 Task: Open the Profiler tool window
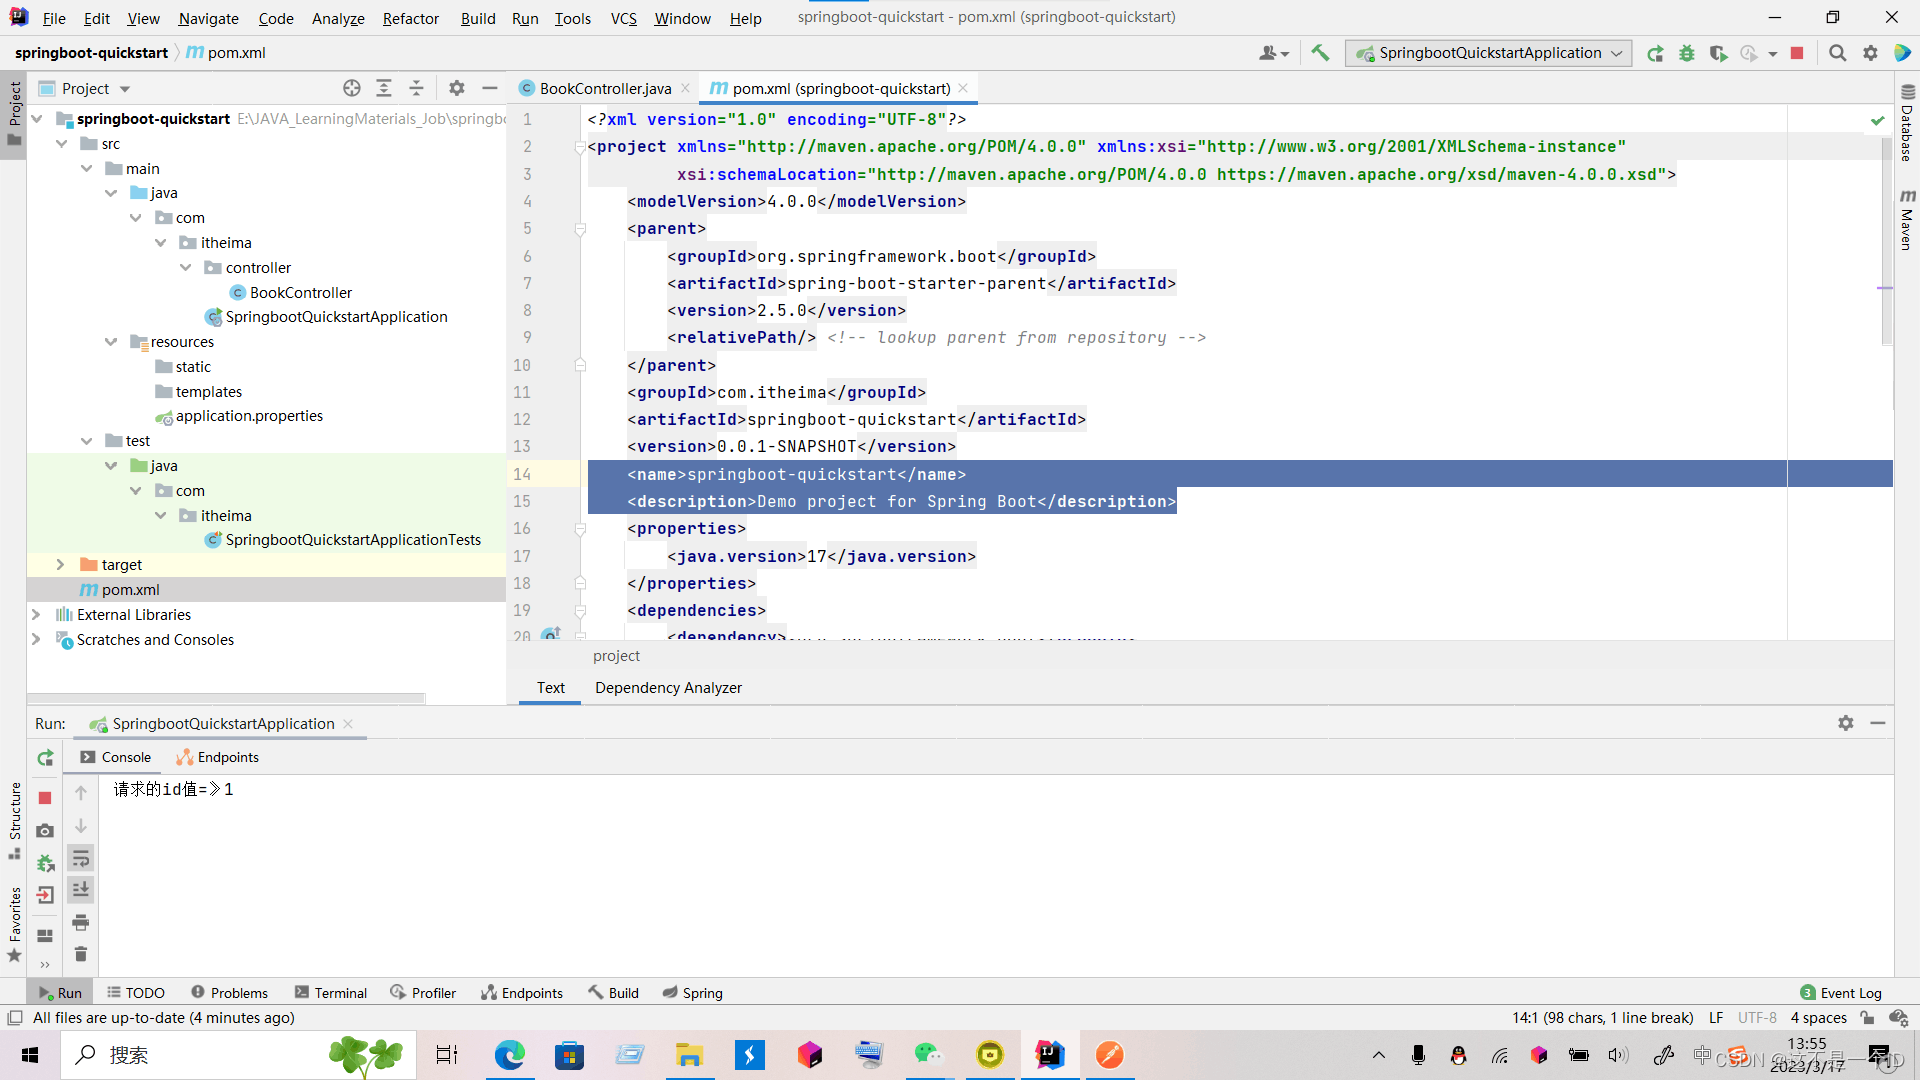[x=423, y=993]
